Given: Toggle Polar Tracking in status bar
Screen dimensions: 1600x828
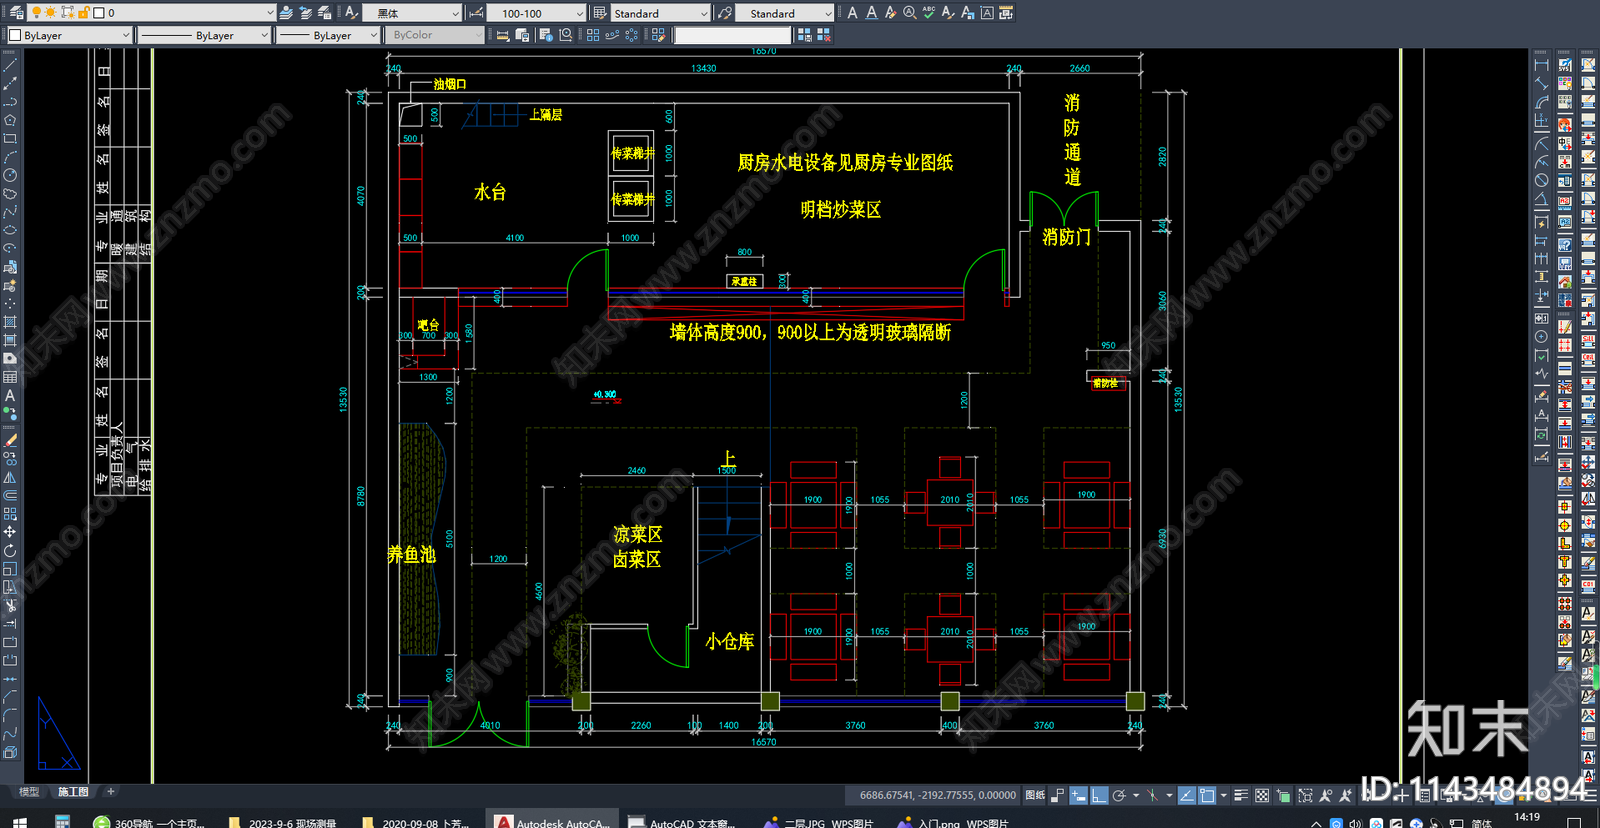Looking at the screenshot, I should (x=1120, y=796).
